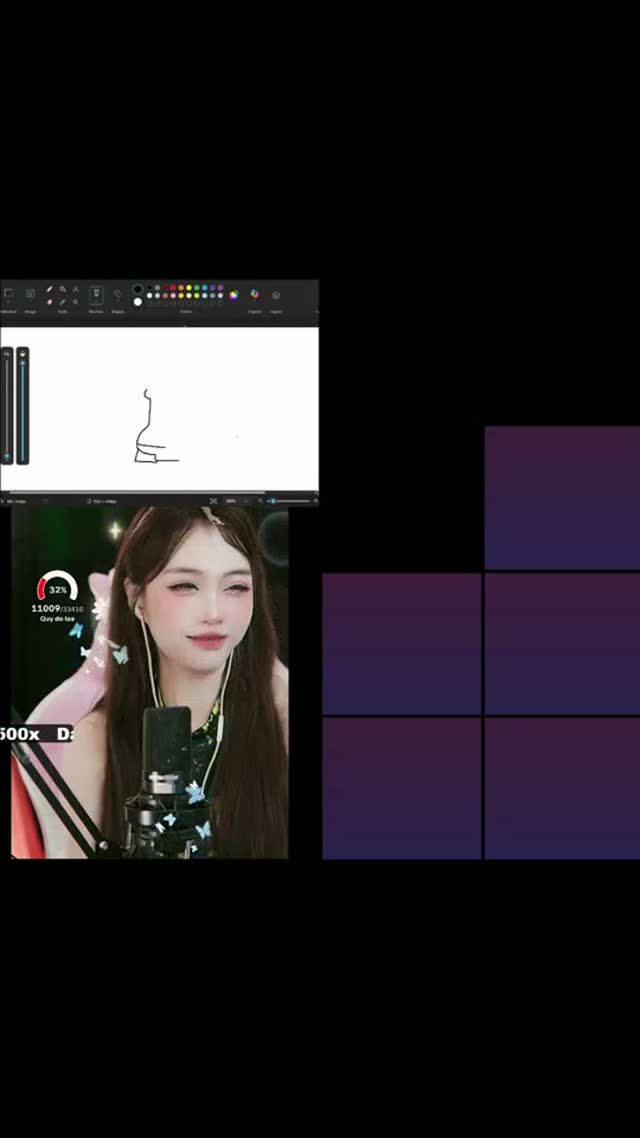Open the Brushes tool
The width and height of the screenshot is (640, 1138).
[96, 295]
